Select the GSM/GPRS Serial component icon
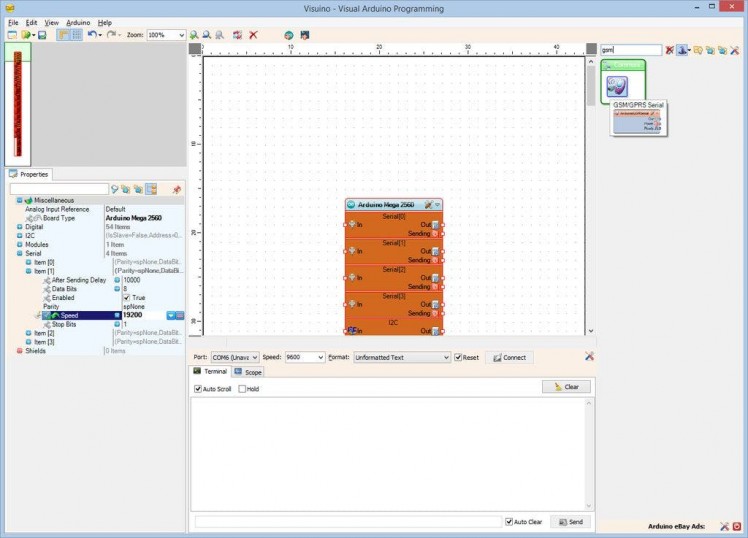 623,82
